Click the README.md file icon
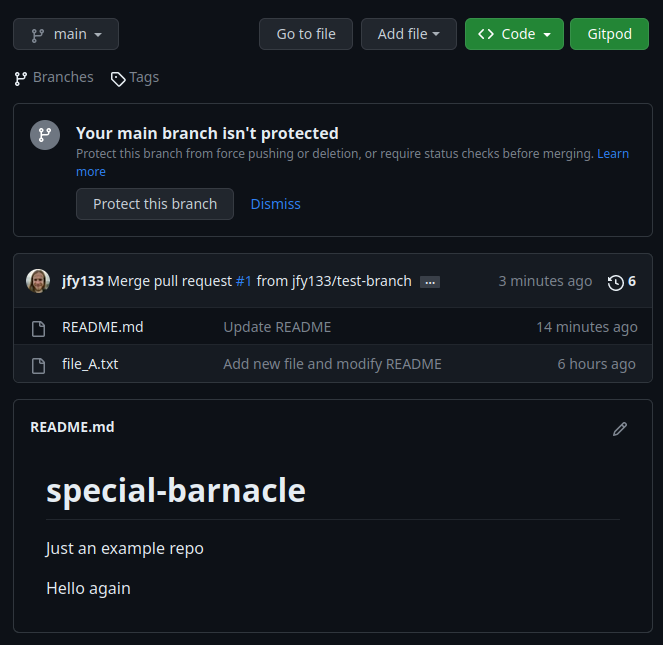The height and width of the screenshot is (645, 663). click(38, 329)
